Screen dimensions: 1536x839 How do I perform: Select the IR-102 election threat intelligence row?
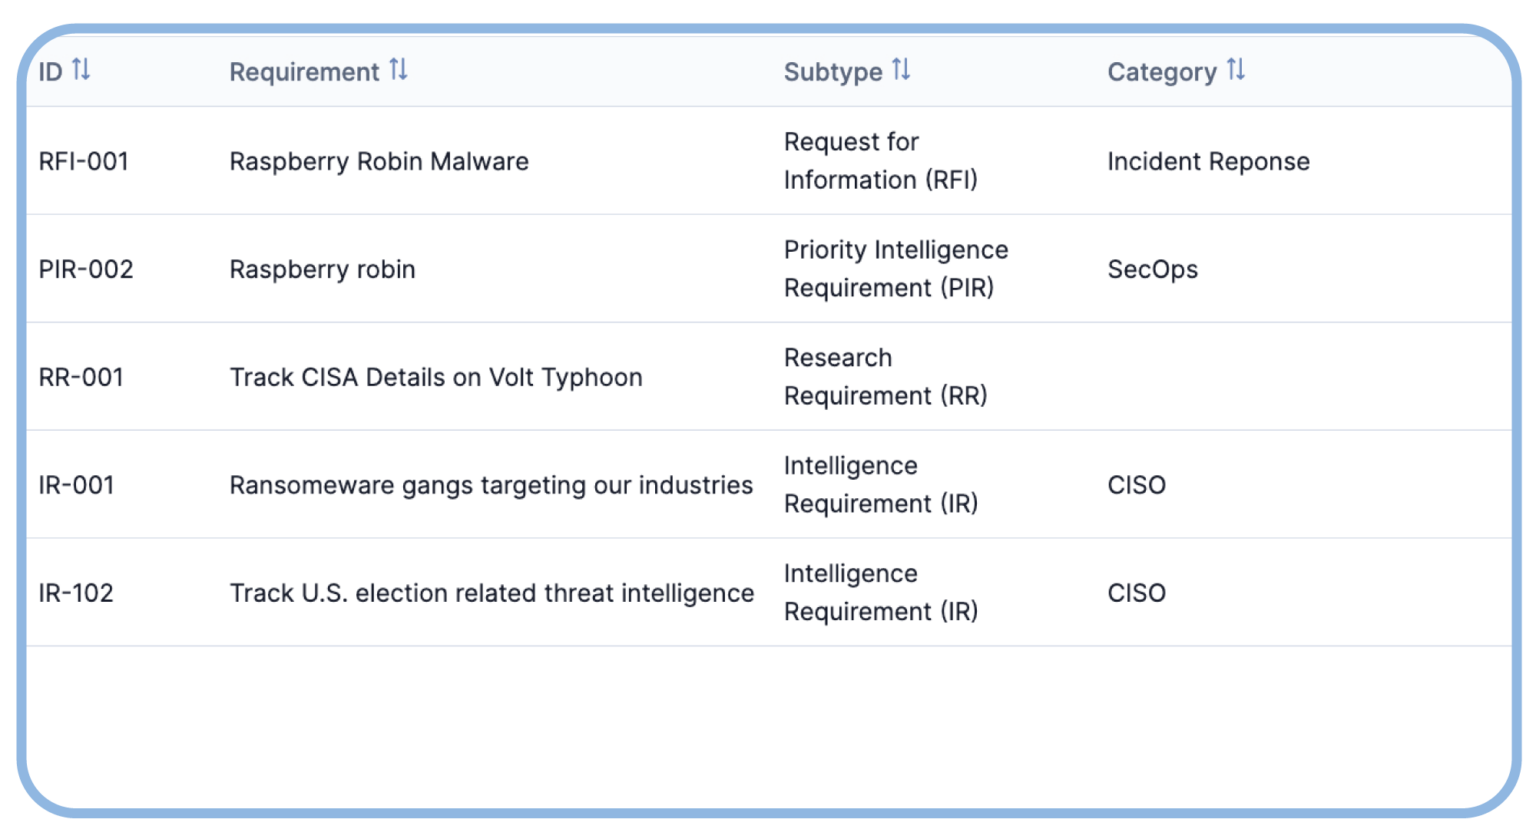[491, 592]
